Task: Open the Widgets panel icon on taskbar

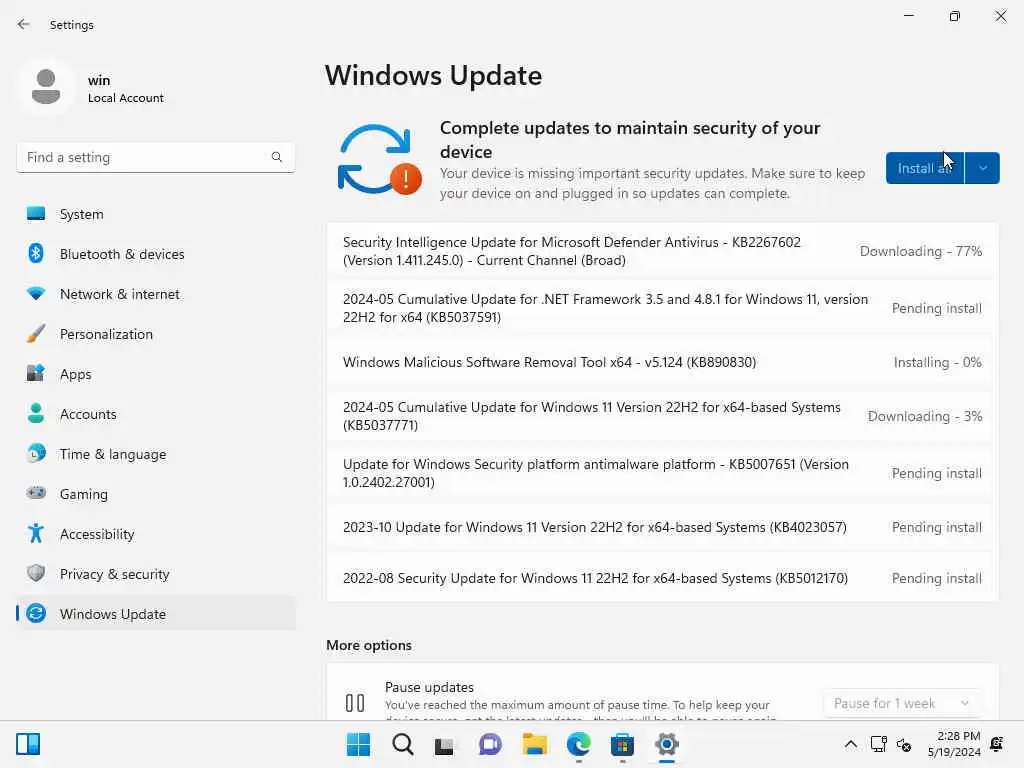Action: 28,744
